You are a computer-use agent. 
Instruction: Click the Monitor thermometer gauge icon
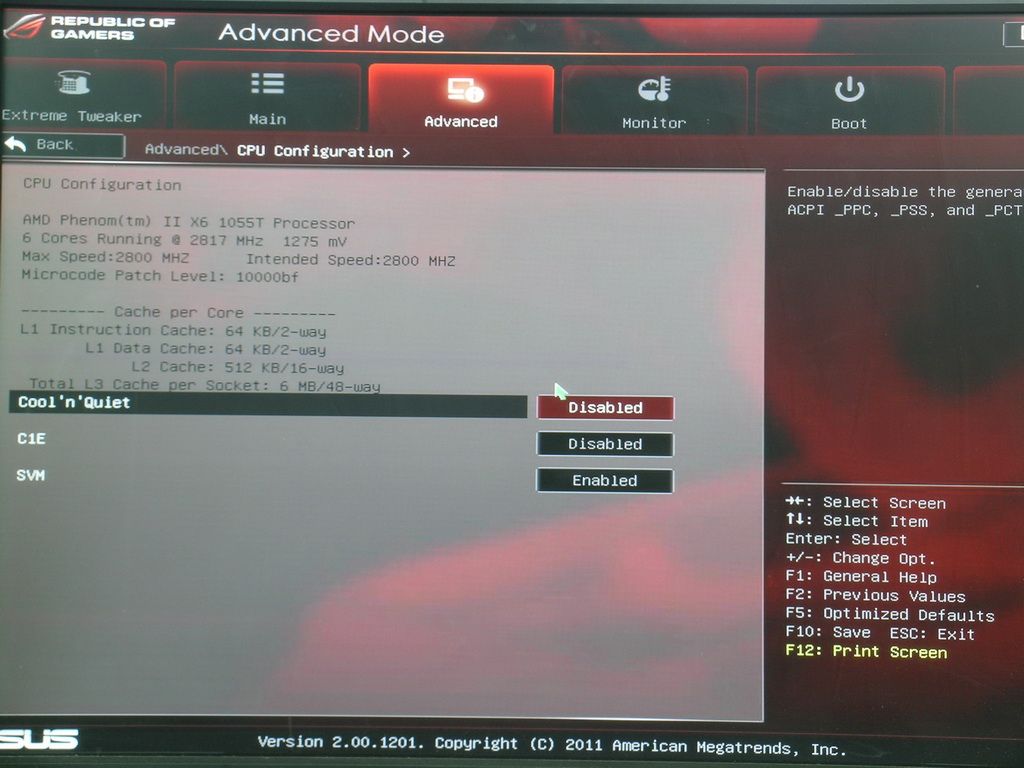(654, 89)
